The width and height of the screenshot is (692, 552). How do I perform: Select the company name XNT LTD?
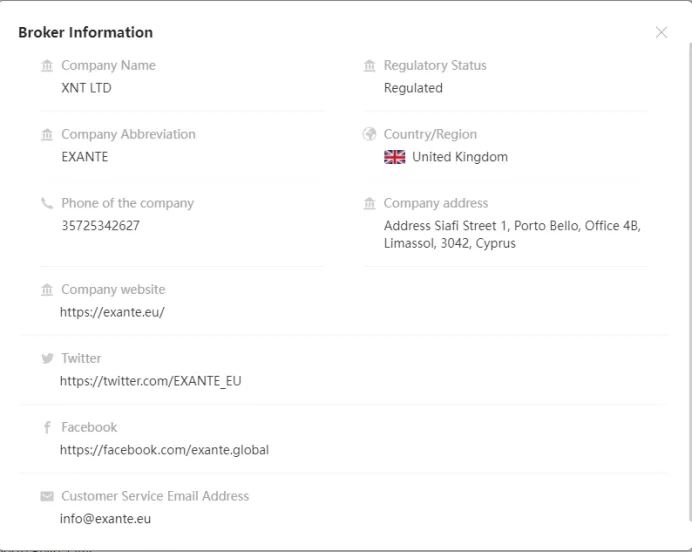(86, 88)
